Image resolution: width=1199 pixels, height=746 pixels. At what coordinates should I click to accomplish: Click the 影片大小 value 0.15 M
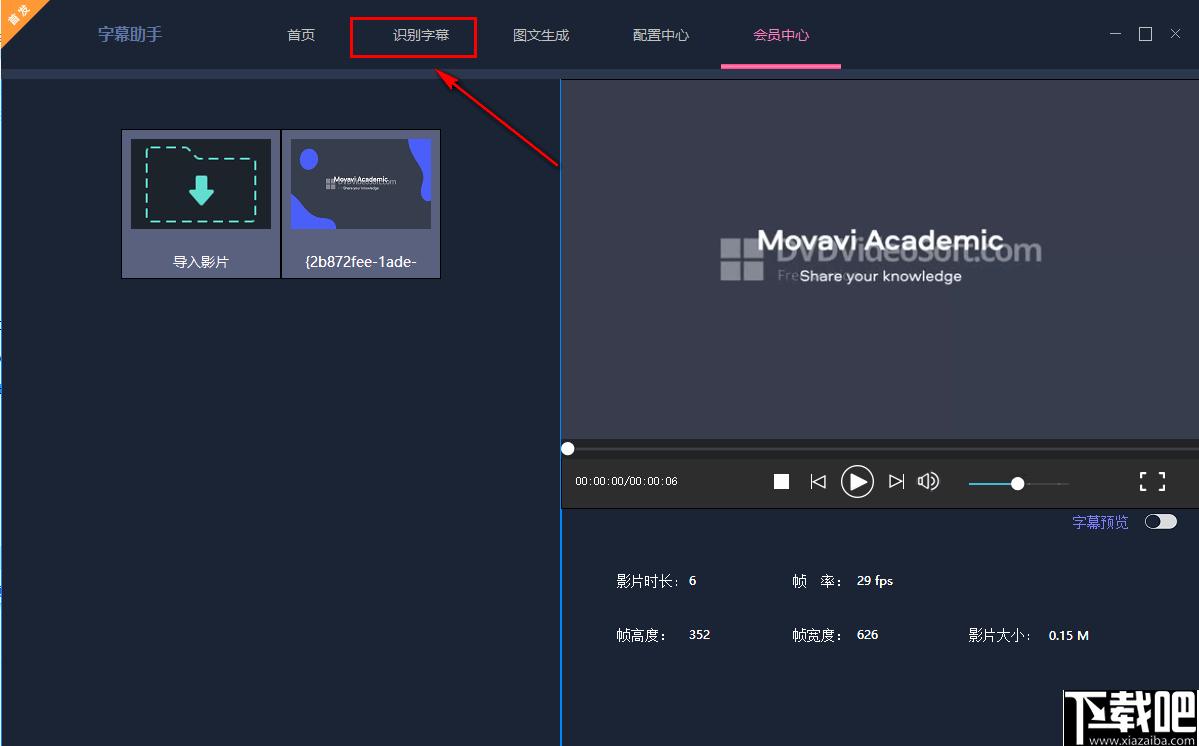click(1068, 635)
